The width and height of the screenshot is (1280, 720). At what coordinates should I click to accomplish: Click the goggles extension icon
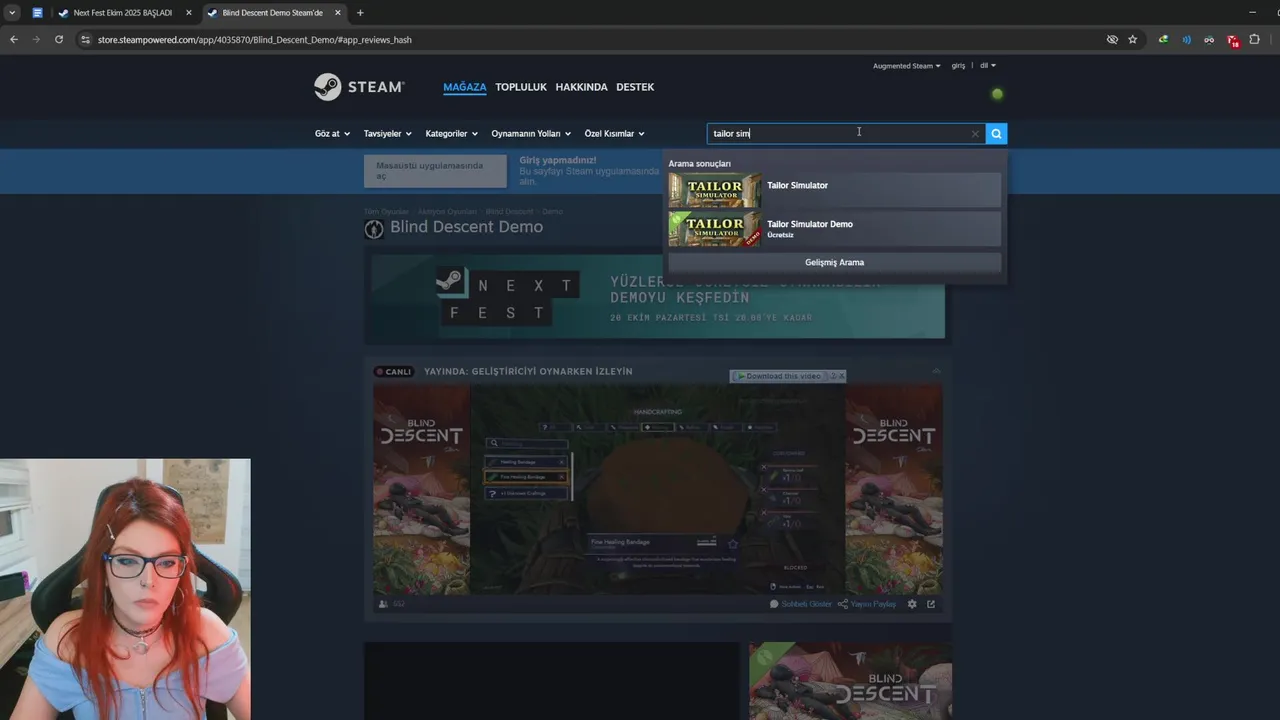(x=1209, y=39)
